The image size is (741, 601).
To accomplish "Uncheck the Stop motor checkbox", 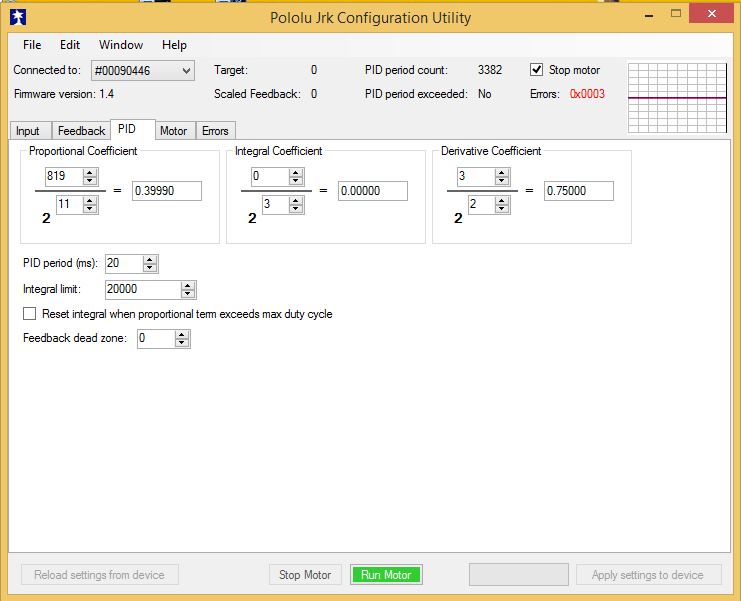I will tap(536, 70).
